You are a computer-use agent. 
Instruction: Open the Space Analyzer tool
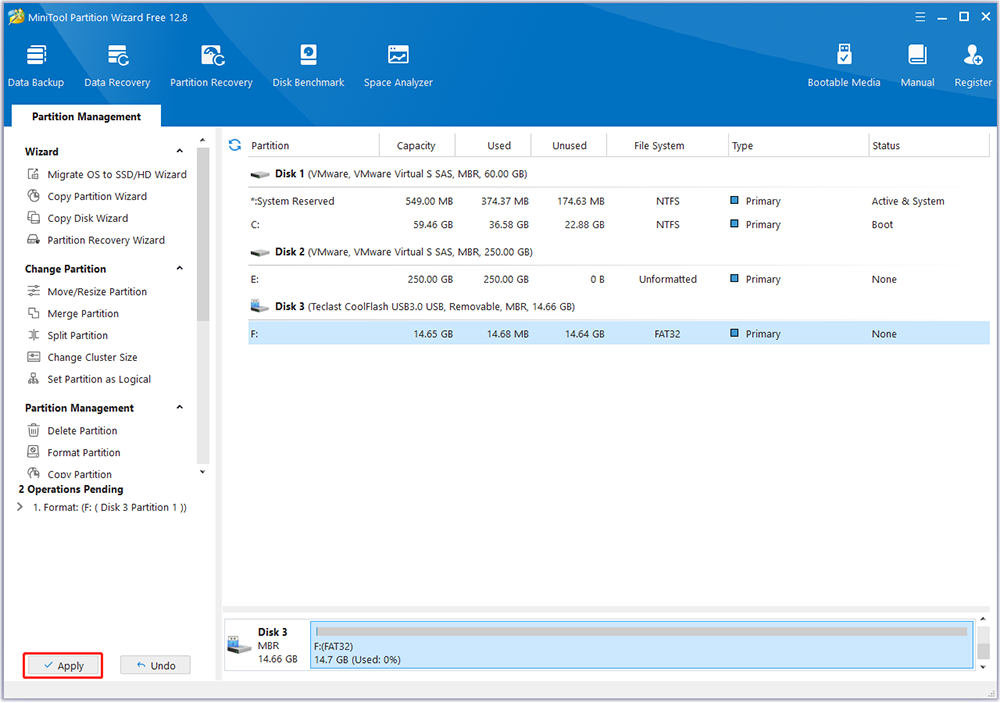point(398,66)
